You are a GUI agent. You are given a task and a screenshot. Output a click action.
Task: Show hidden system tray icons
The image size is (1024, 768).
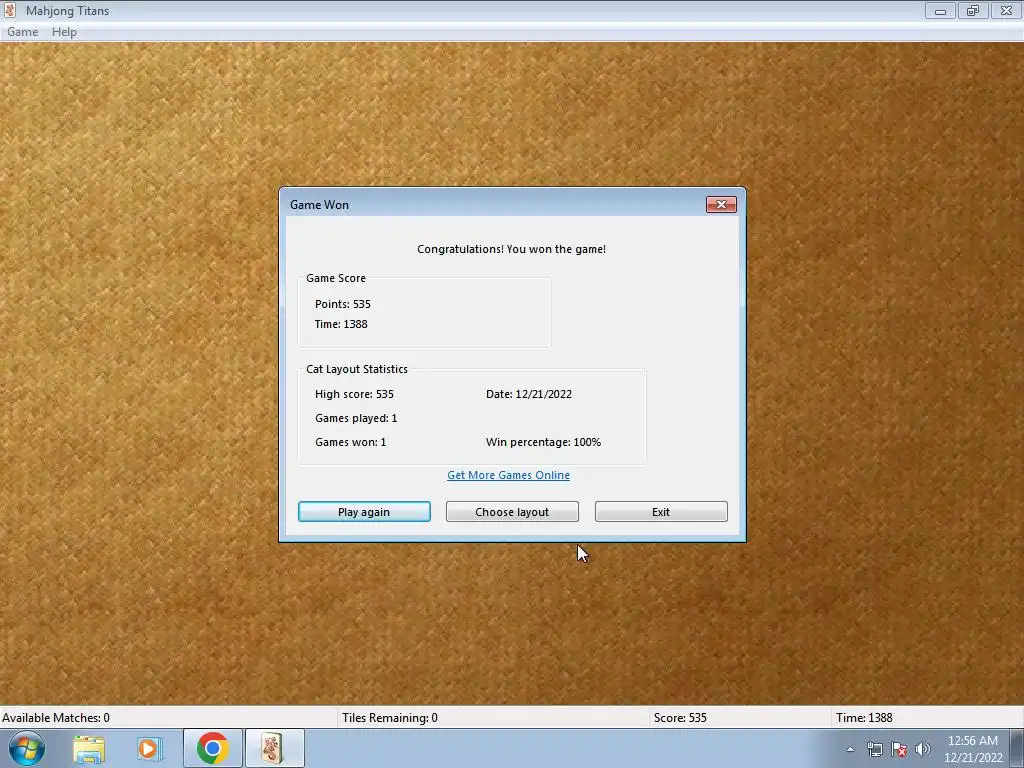pos(850,749)
